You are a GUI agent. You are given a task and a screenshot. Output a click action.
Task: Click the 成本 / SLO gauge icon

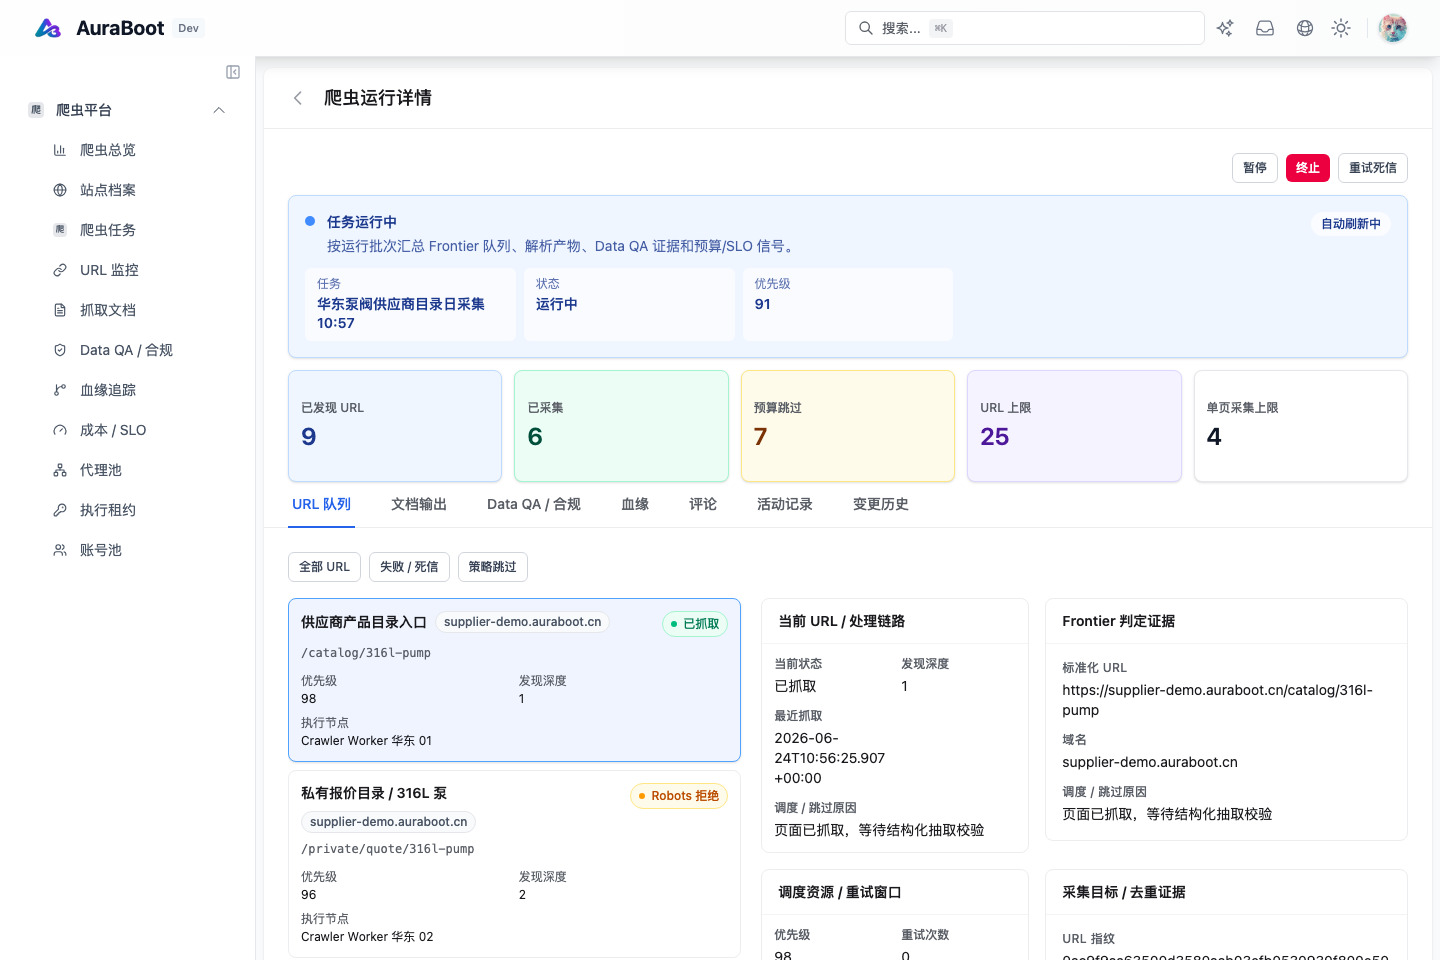[x=60, y=430]
